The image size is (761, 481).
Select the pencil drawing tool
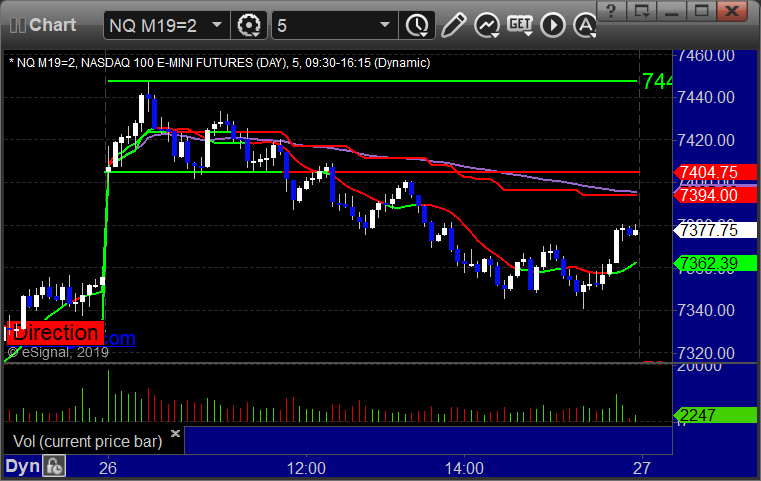point(454,25)
